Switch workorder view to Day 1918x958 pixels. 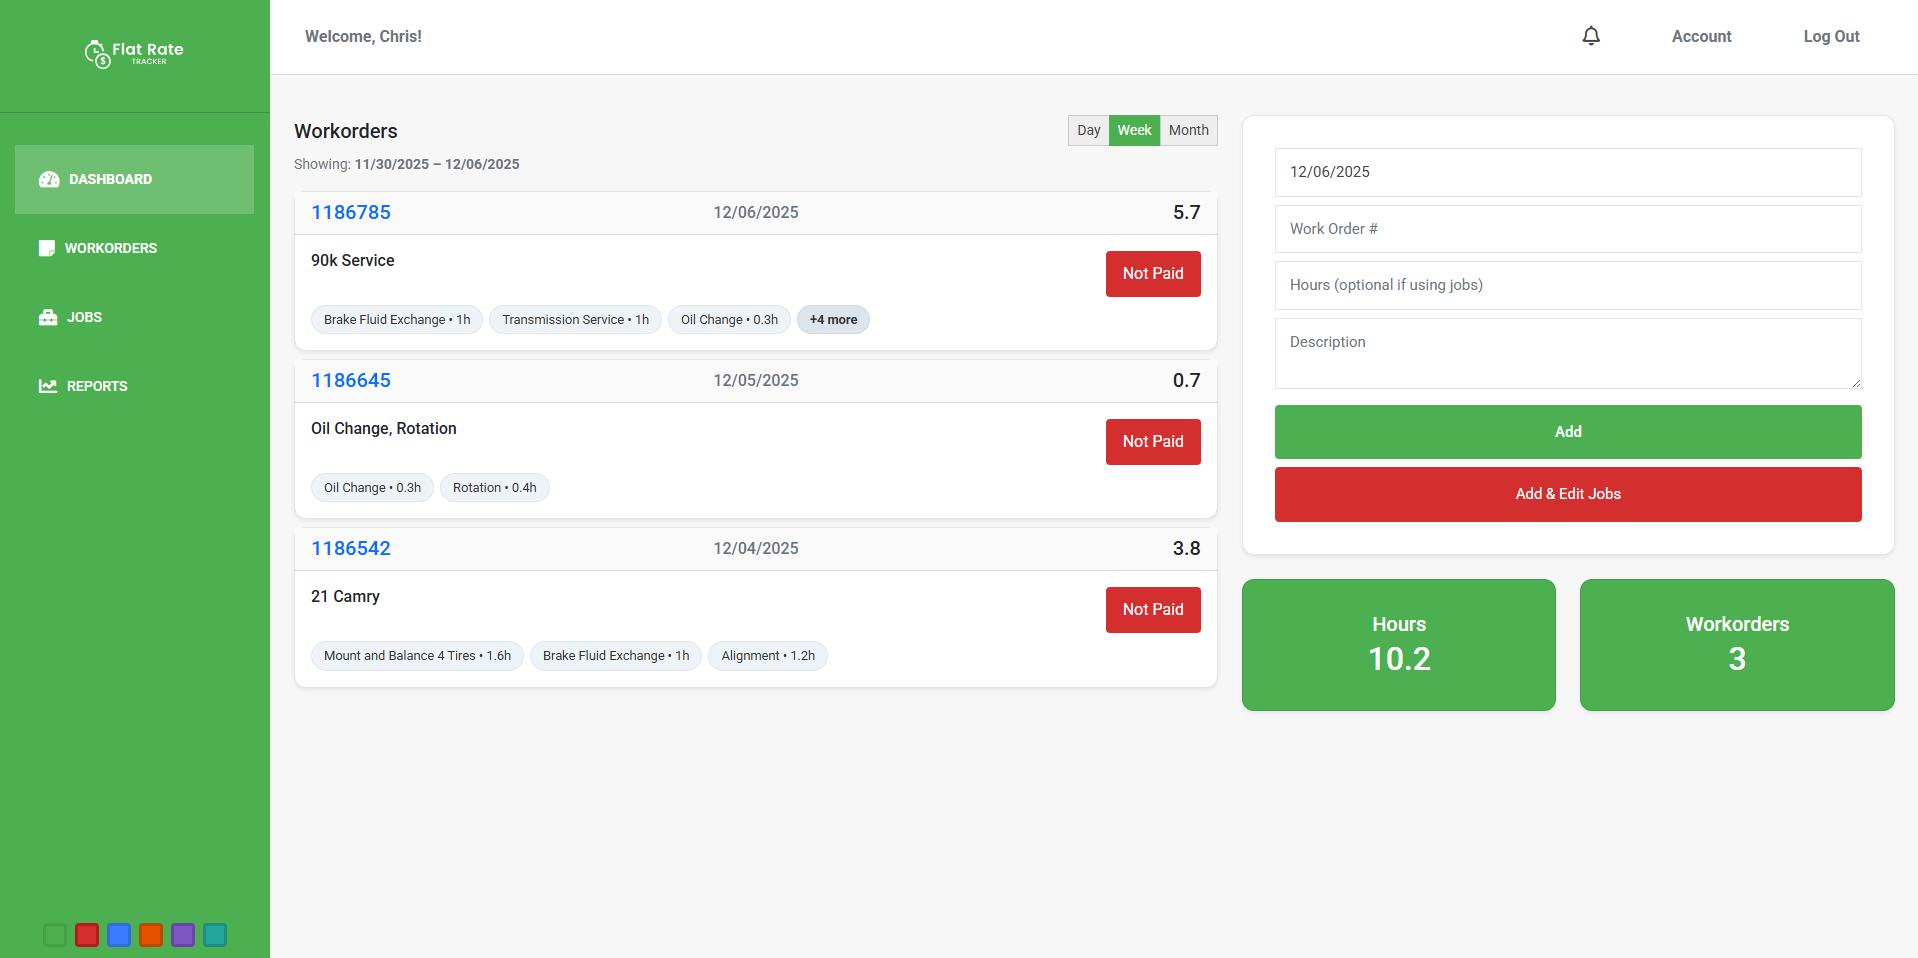coord(1088,130)
